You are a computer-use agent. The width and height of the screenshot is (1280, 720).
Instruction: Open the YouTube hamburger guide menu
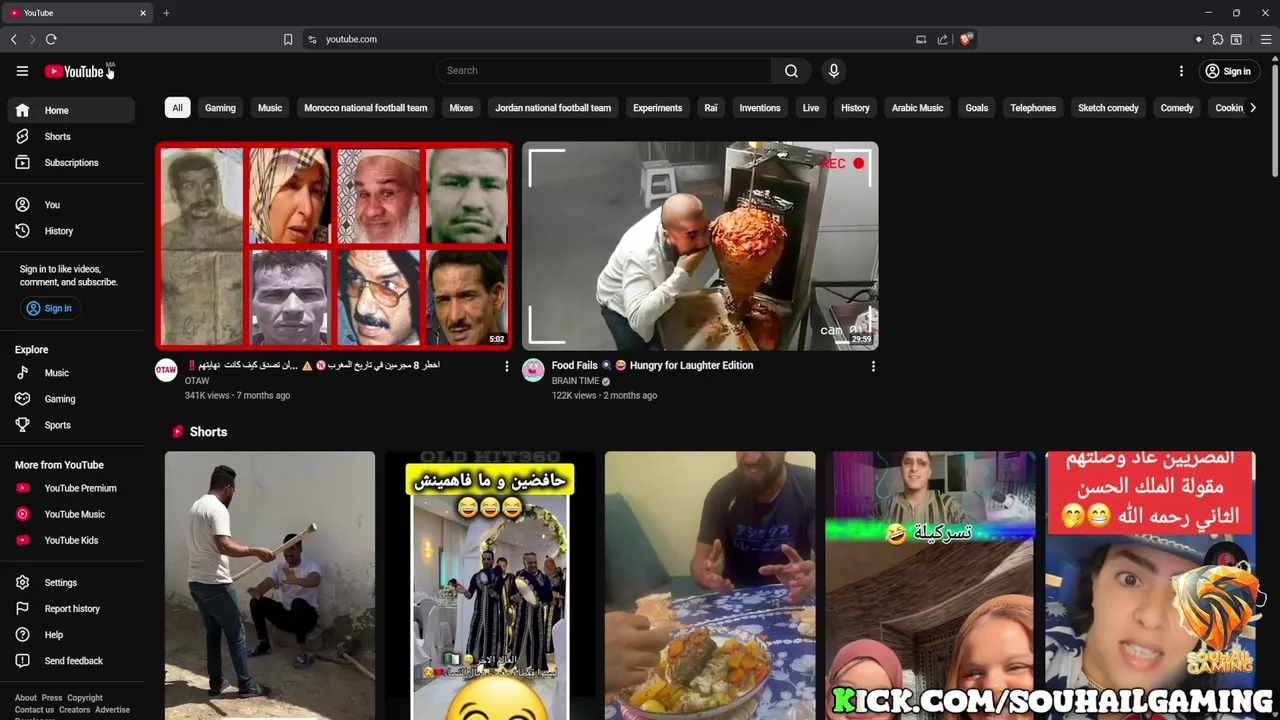coord(22,71)
